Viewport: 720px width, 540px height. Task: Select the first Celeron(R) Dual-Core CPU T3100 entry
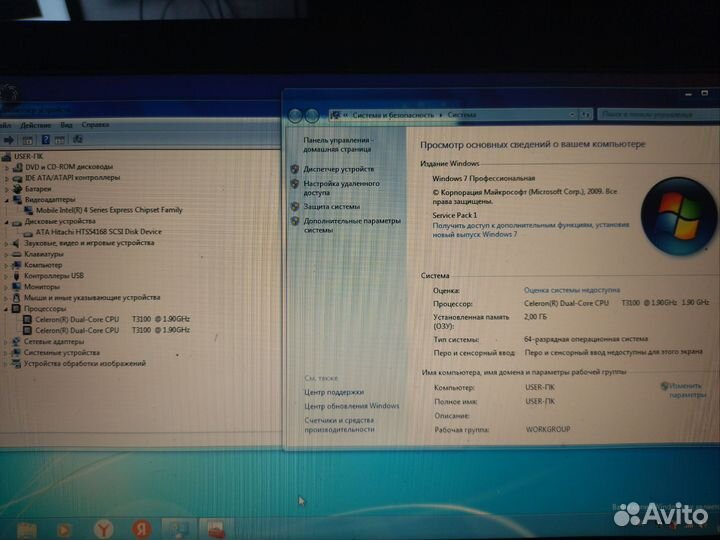[x=112, y=319]
